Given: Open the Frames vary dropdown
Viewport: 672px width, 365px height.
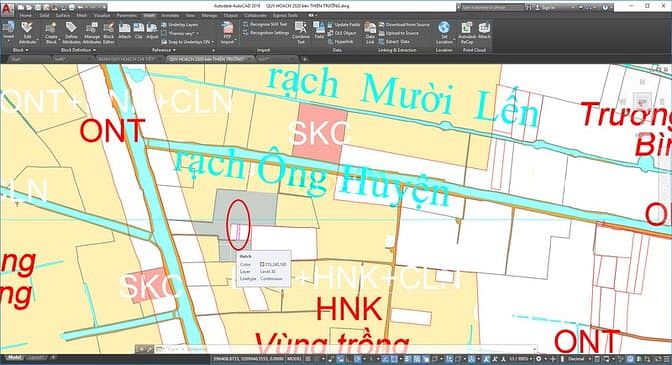Looking at the screenshot, I should coord(180,33).
